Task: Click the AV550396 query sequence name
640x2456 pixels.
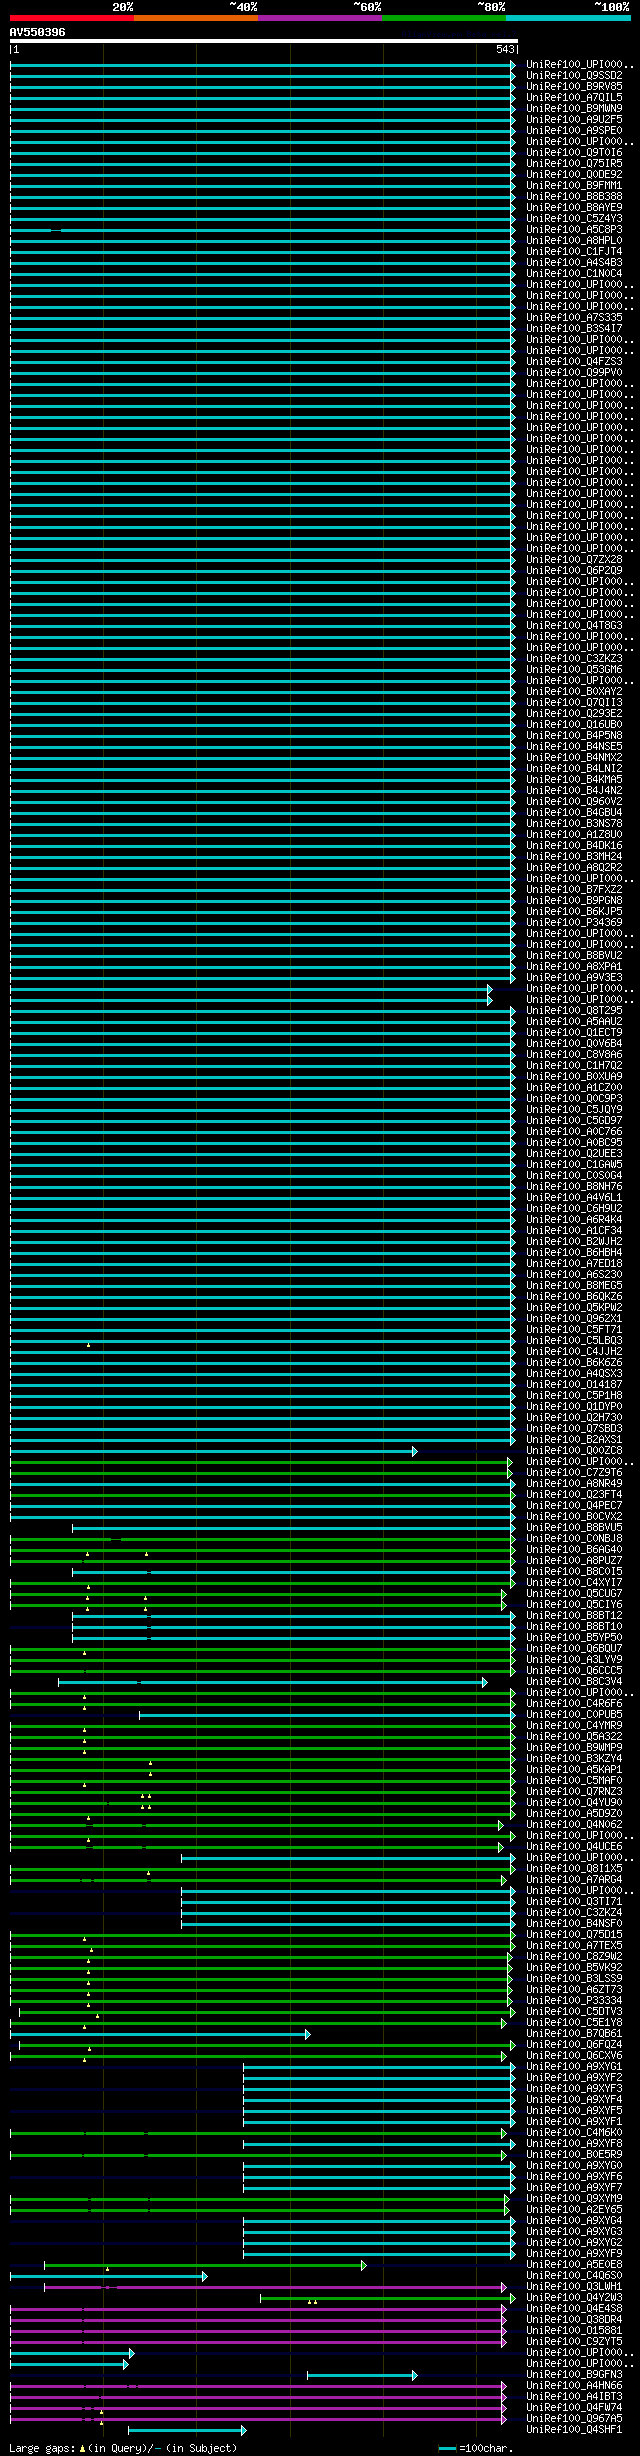Action: click(x=38, y=32)
